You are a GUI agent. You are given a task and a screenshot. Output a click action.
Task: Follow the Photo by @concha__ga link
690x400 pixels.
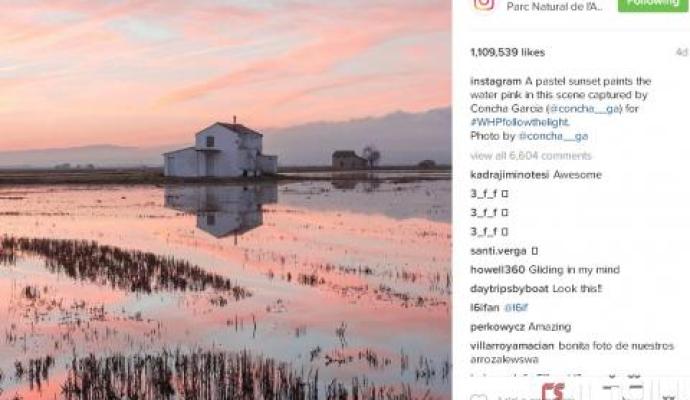pyautogui.click(x=553, y=136)
